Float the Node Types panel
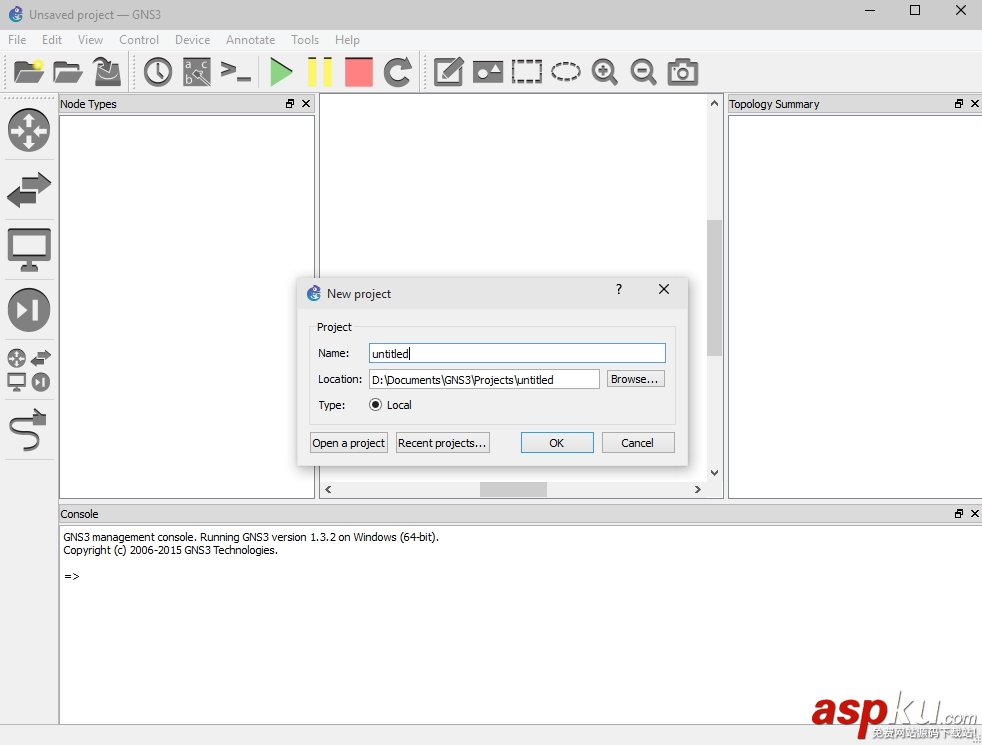 coord(289,104)
